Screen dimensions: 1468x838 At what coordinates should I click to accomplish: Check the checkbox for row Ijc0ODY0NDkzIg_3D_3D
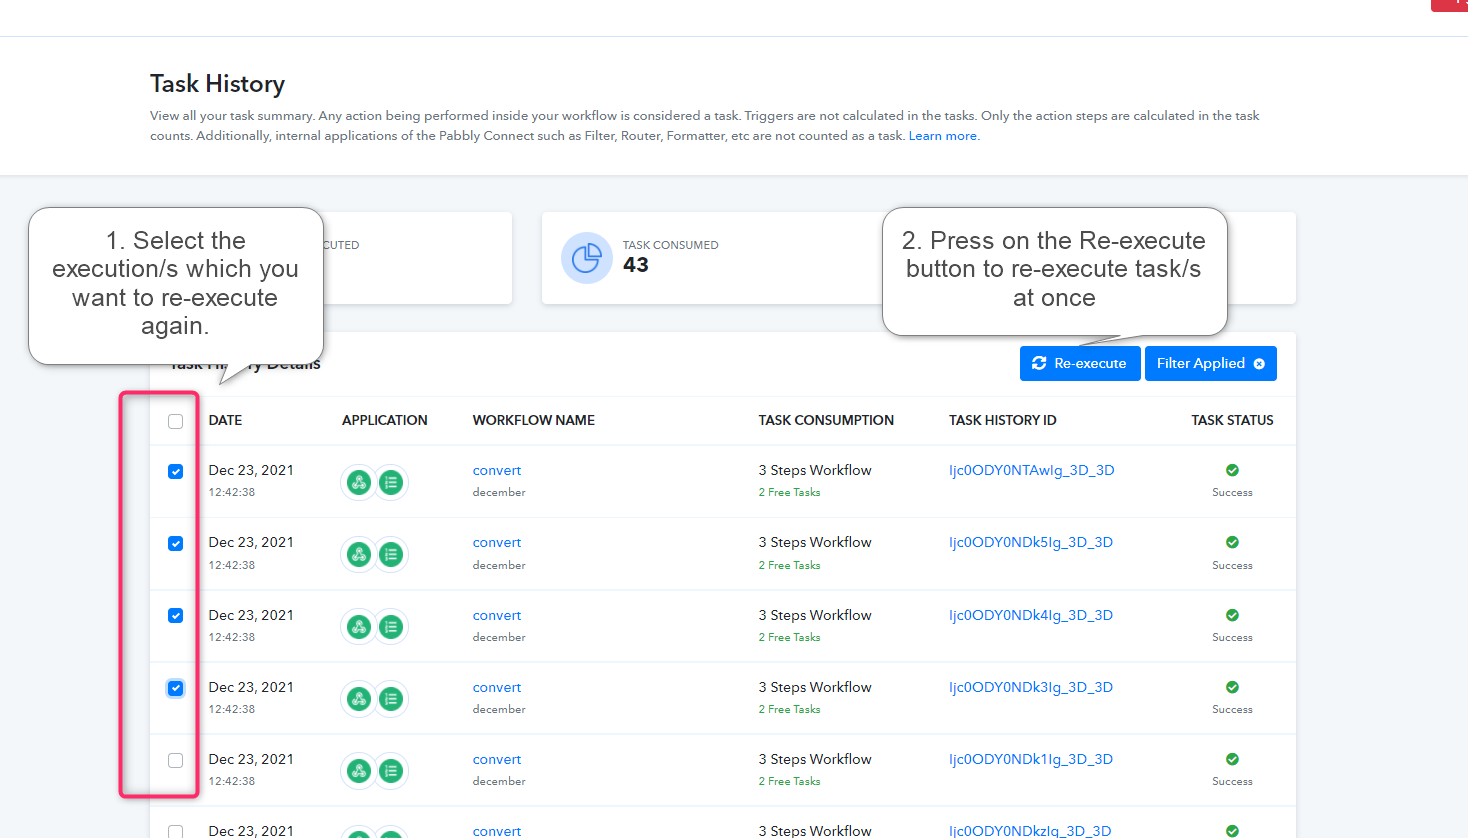[176, 831]
